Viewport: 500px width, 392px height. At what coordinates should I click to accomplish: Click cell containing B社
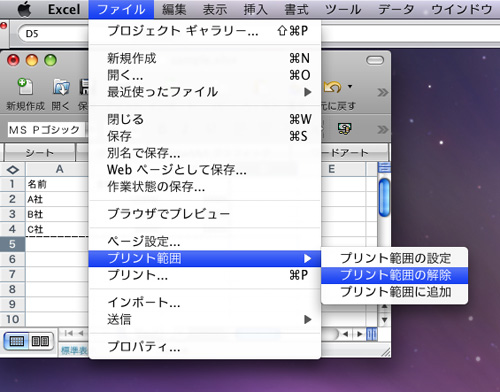coord(57,214)
